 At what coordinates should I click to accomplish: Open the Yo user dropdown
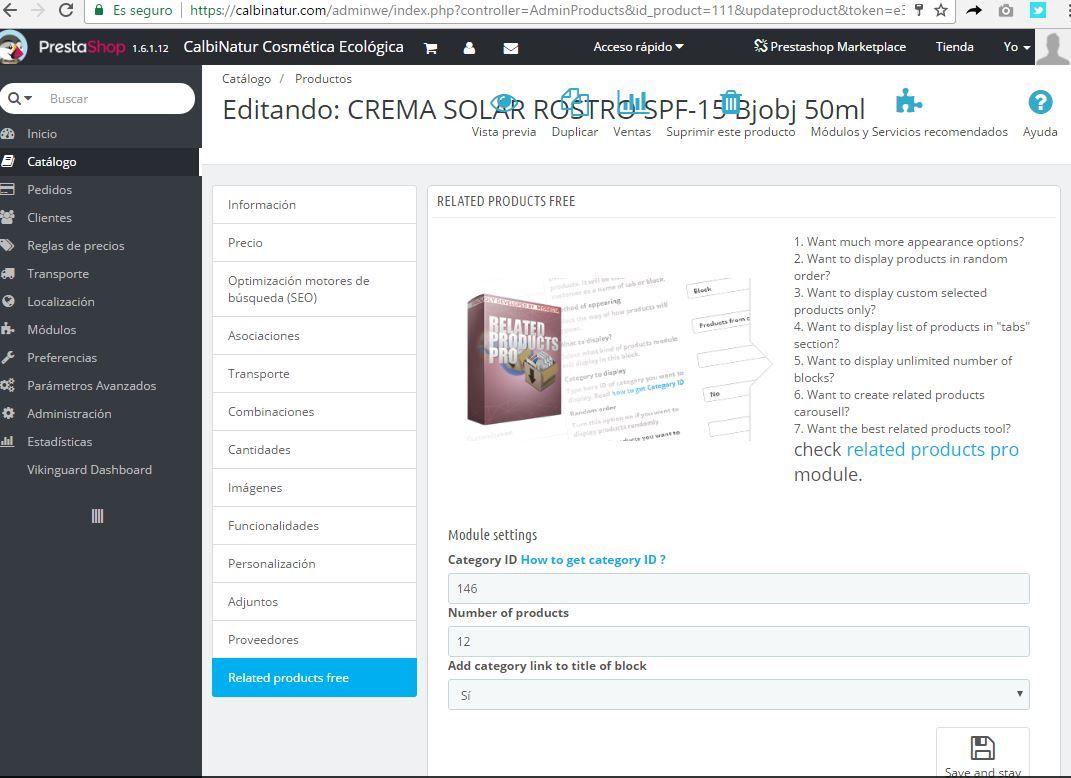click(1016, 46)
